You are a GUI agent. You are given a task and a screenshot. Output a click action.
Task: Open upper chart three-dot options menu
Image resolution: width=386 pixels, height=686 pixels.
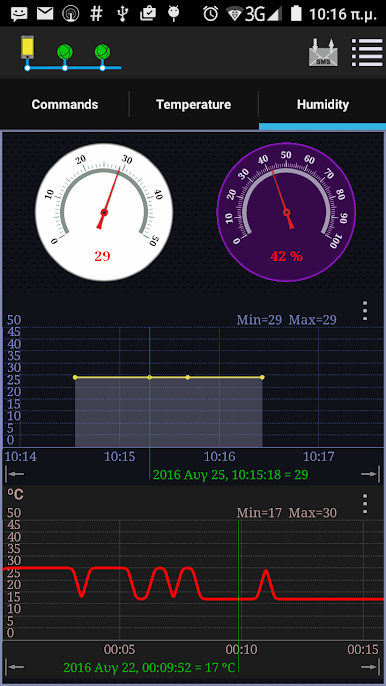(365, 311)
